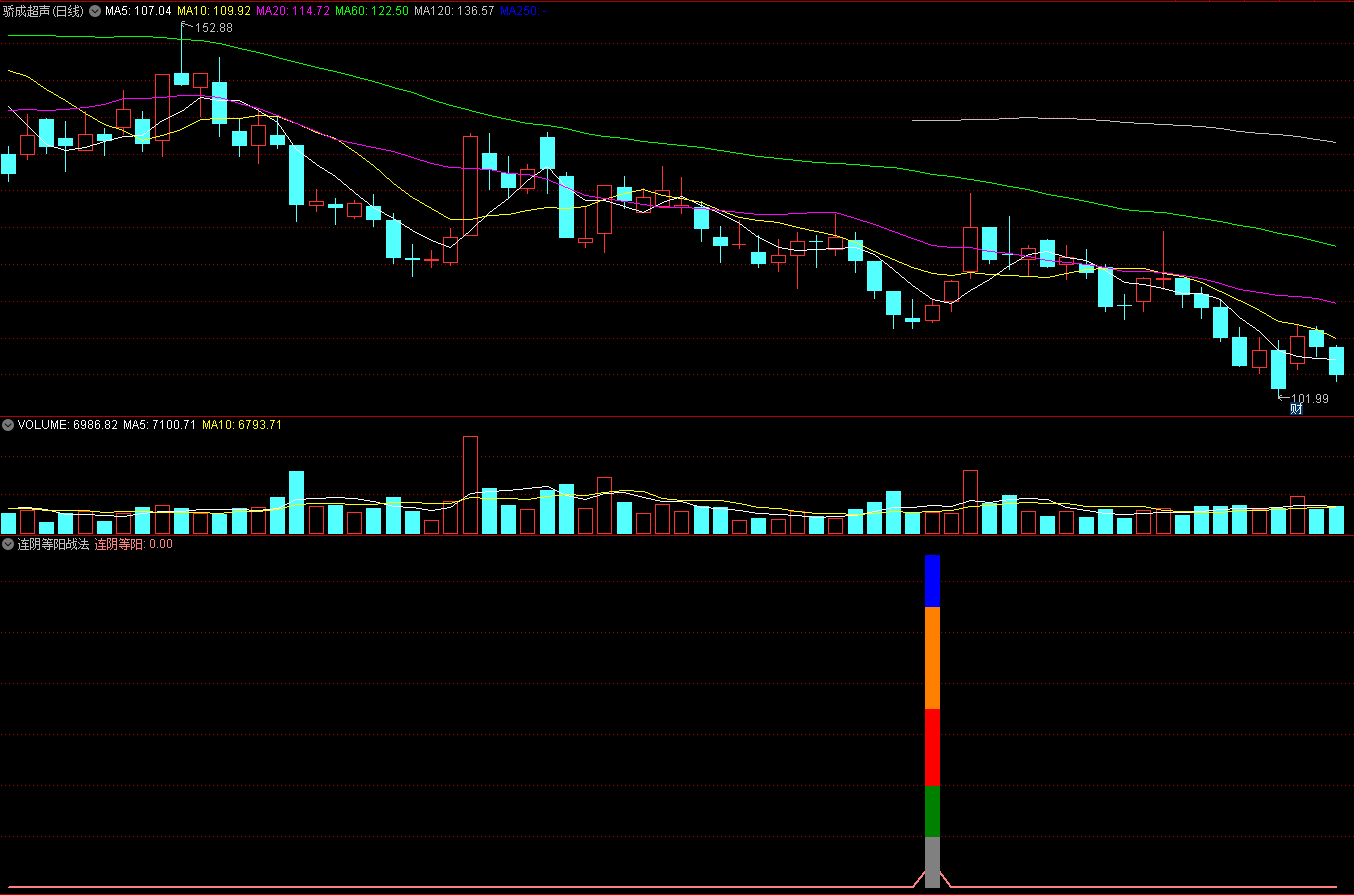1354x895 pixels.
Task: Click the 连阴等阳战法 indicator name
Action: (x=54, y=544)
